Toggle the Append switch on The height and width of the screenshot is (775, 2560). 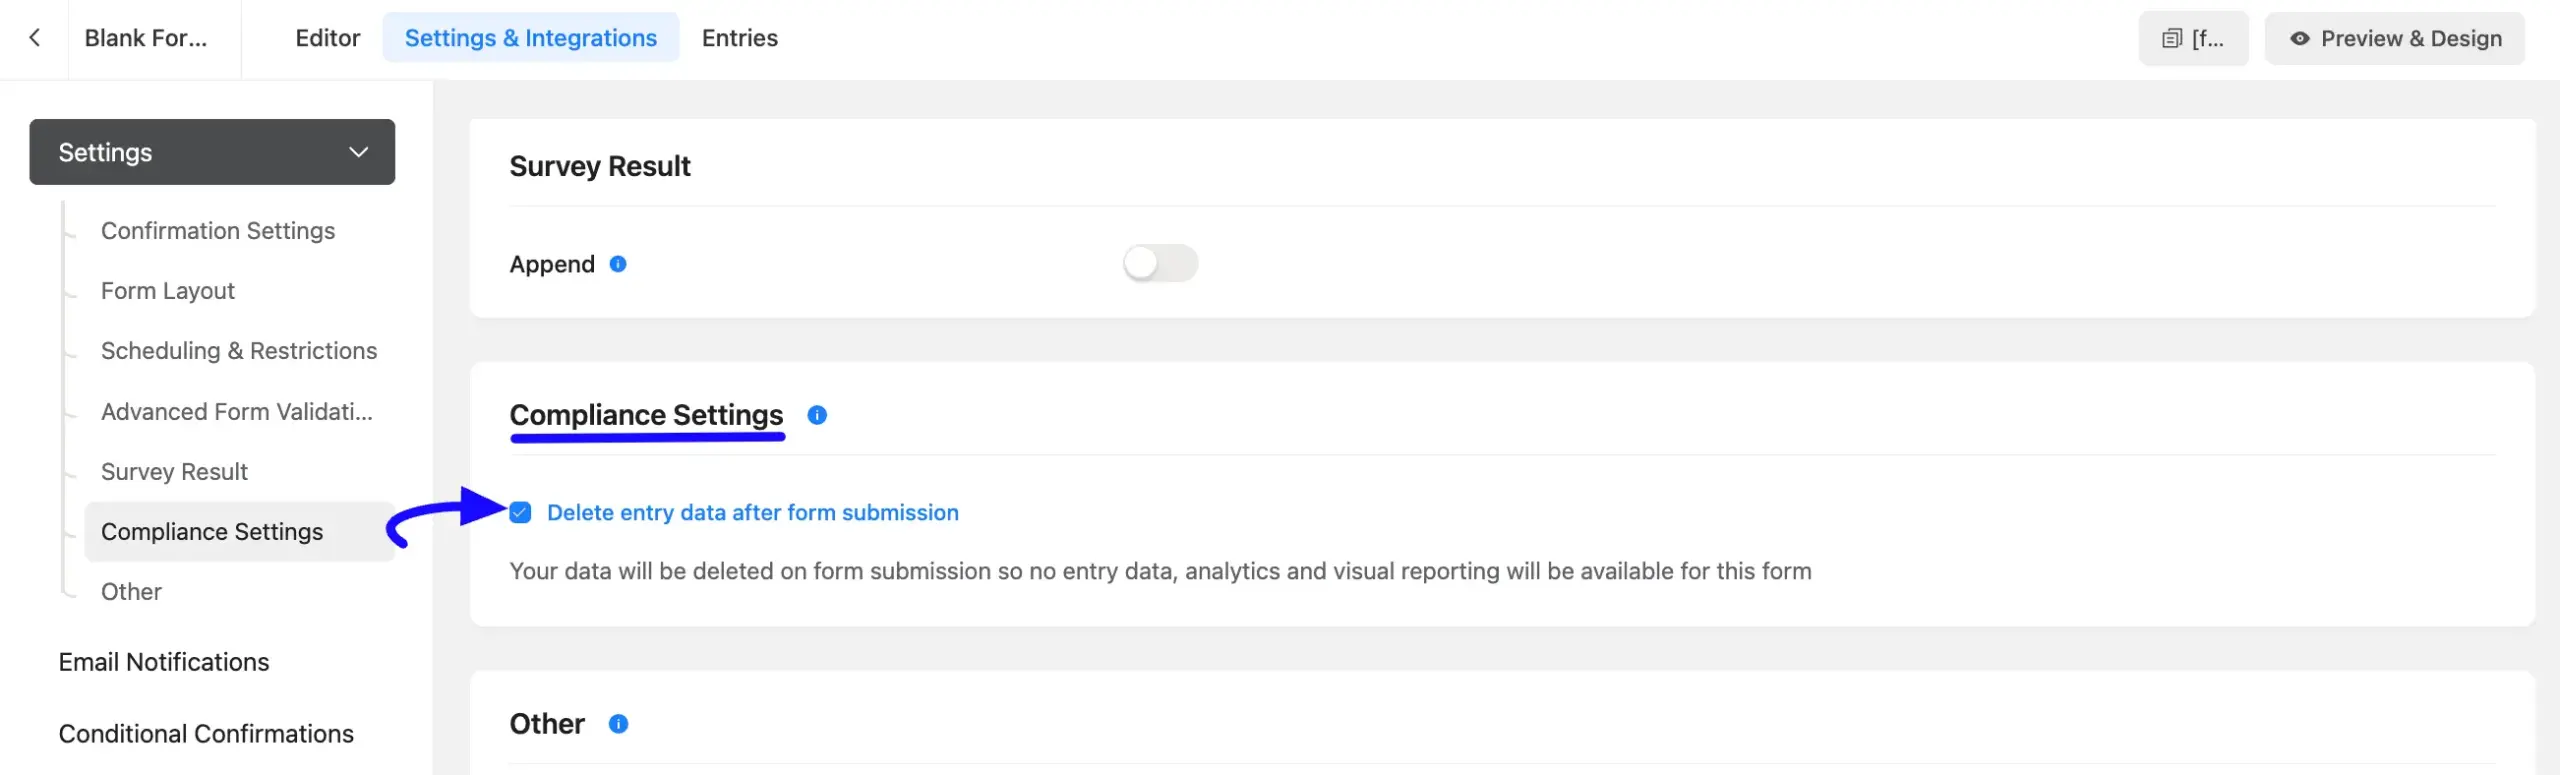click(1159, 264)
